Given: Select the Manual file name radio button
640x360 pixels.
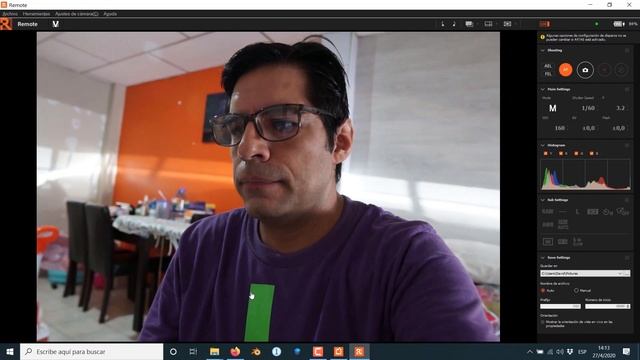Looking at the screenshot, I should (x=576, y=291).
